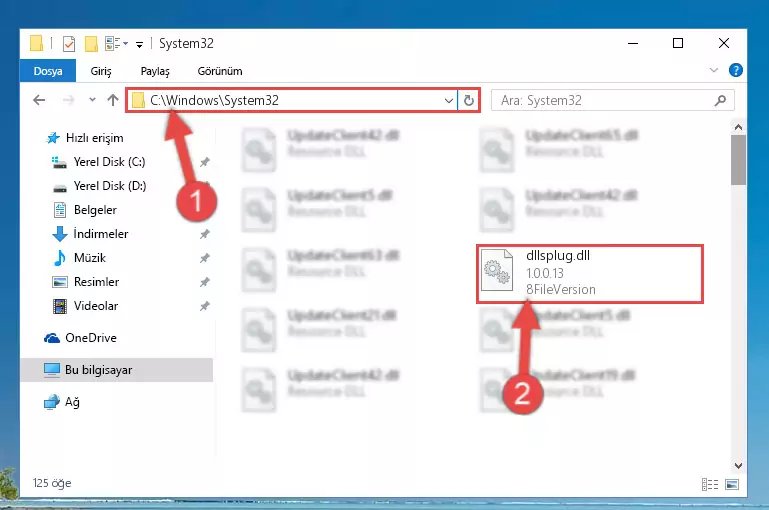Image resolution: width=769 pixels, height=510 pixels.
Task: Switch to the Görünüm tab
Action: click(220, 71)
